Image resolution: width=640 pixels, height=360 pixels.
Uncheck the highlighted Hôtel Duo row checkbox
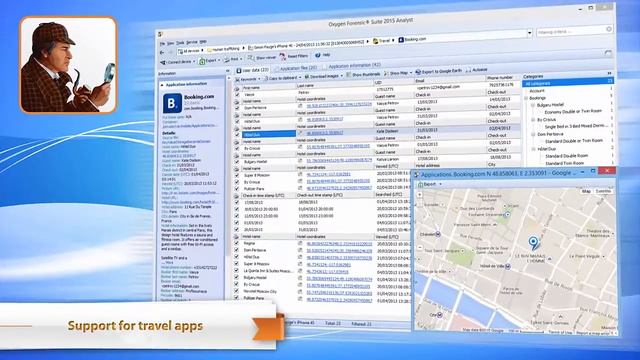pos(237,135)
